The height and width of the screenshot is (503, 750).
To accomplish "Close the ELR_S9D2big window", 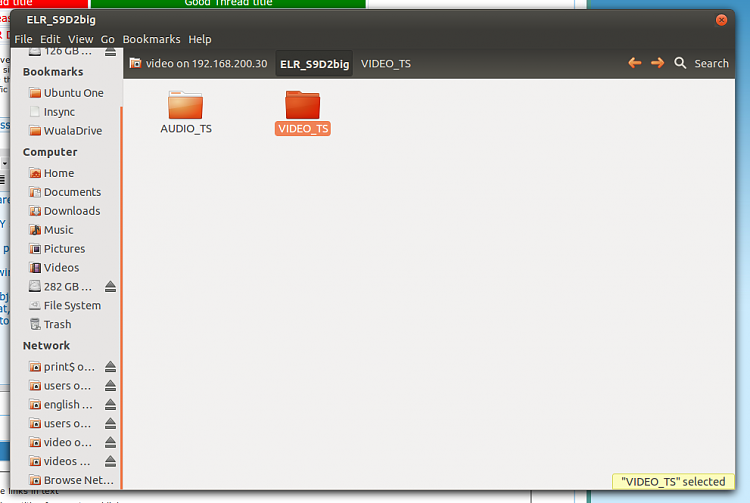I will (722, 20).
